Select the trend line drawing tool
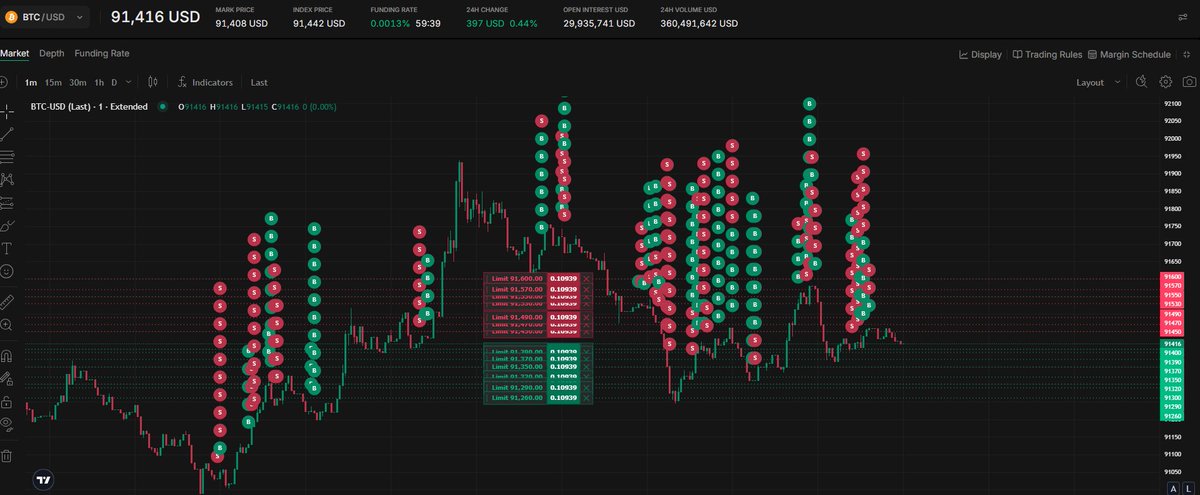This screenshot has width=1200, height=495. (7, 133)
